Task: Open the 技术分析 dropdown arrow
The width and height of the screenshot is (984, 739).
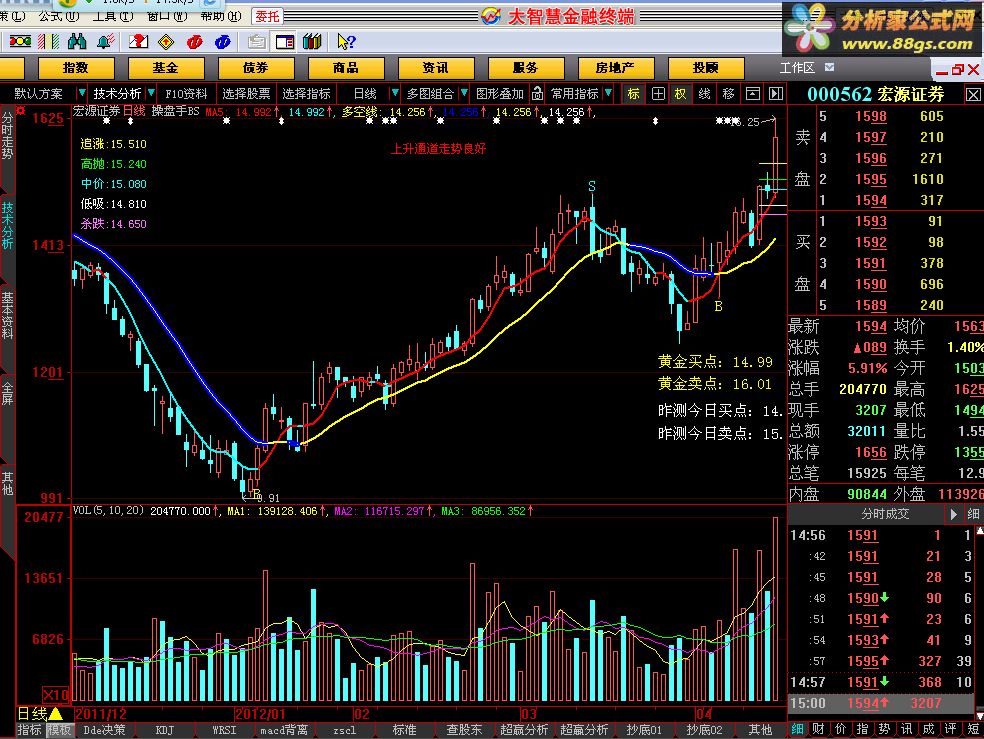Action: (x=151, y=93)
